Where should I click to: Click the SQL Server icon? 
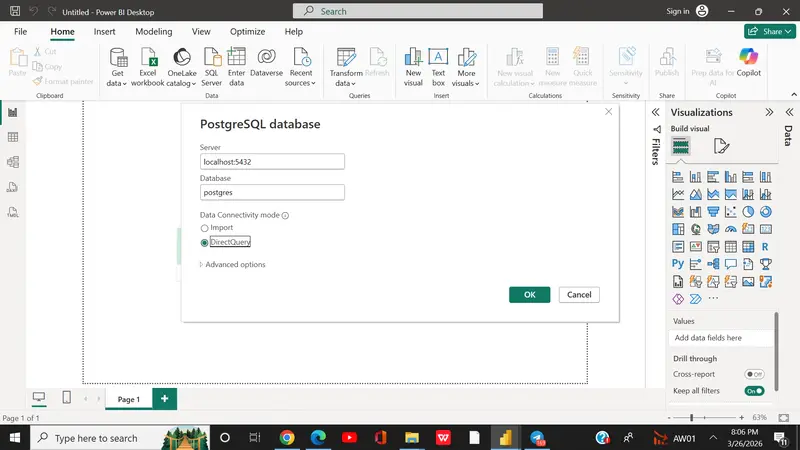coord(211,67)
